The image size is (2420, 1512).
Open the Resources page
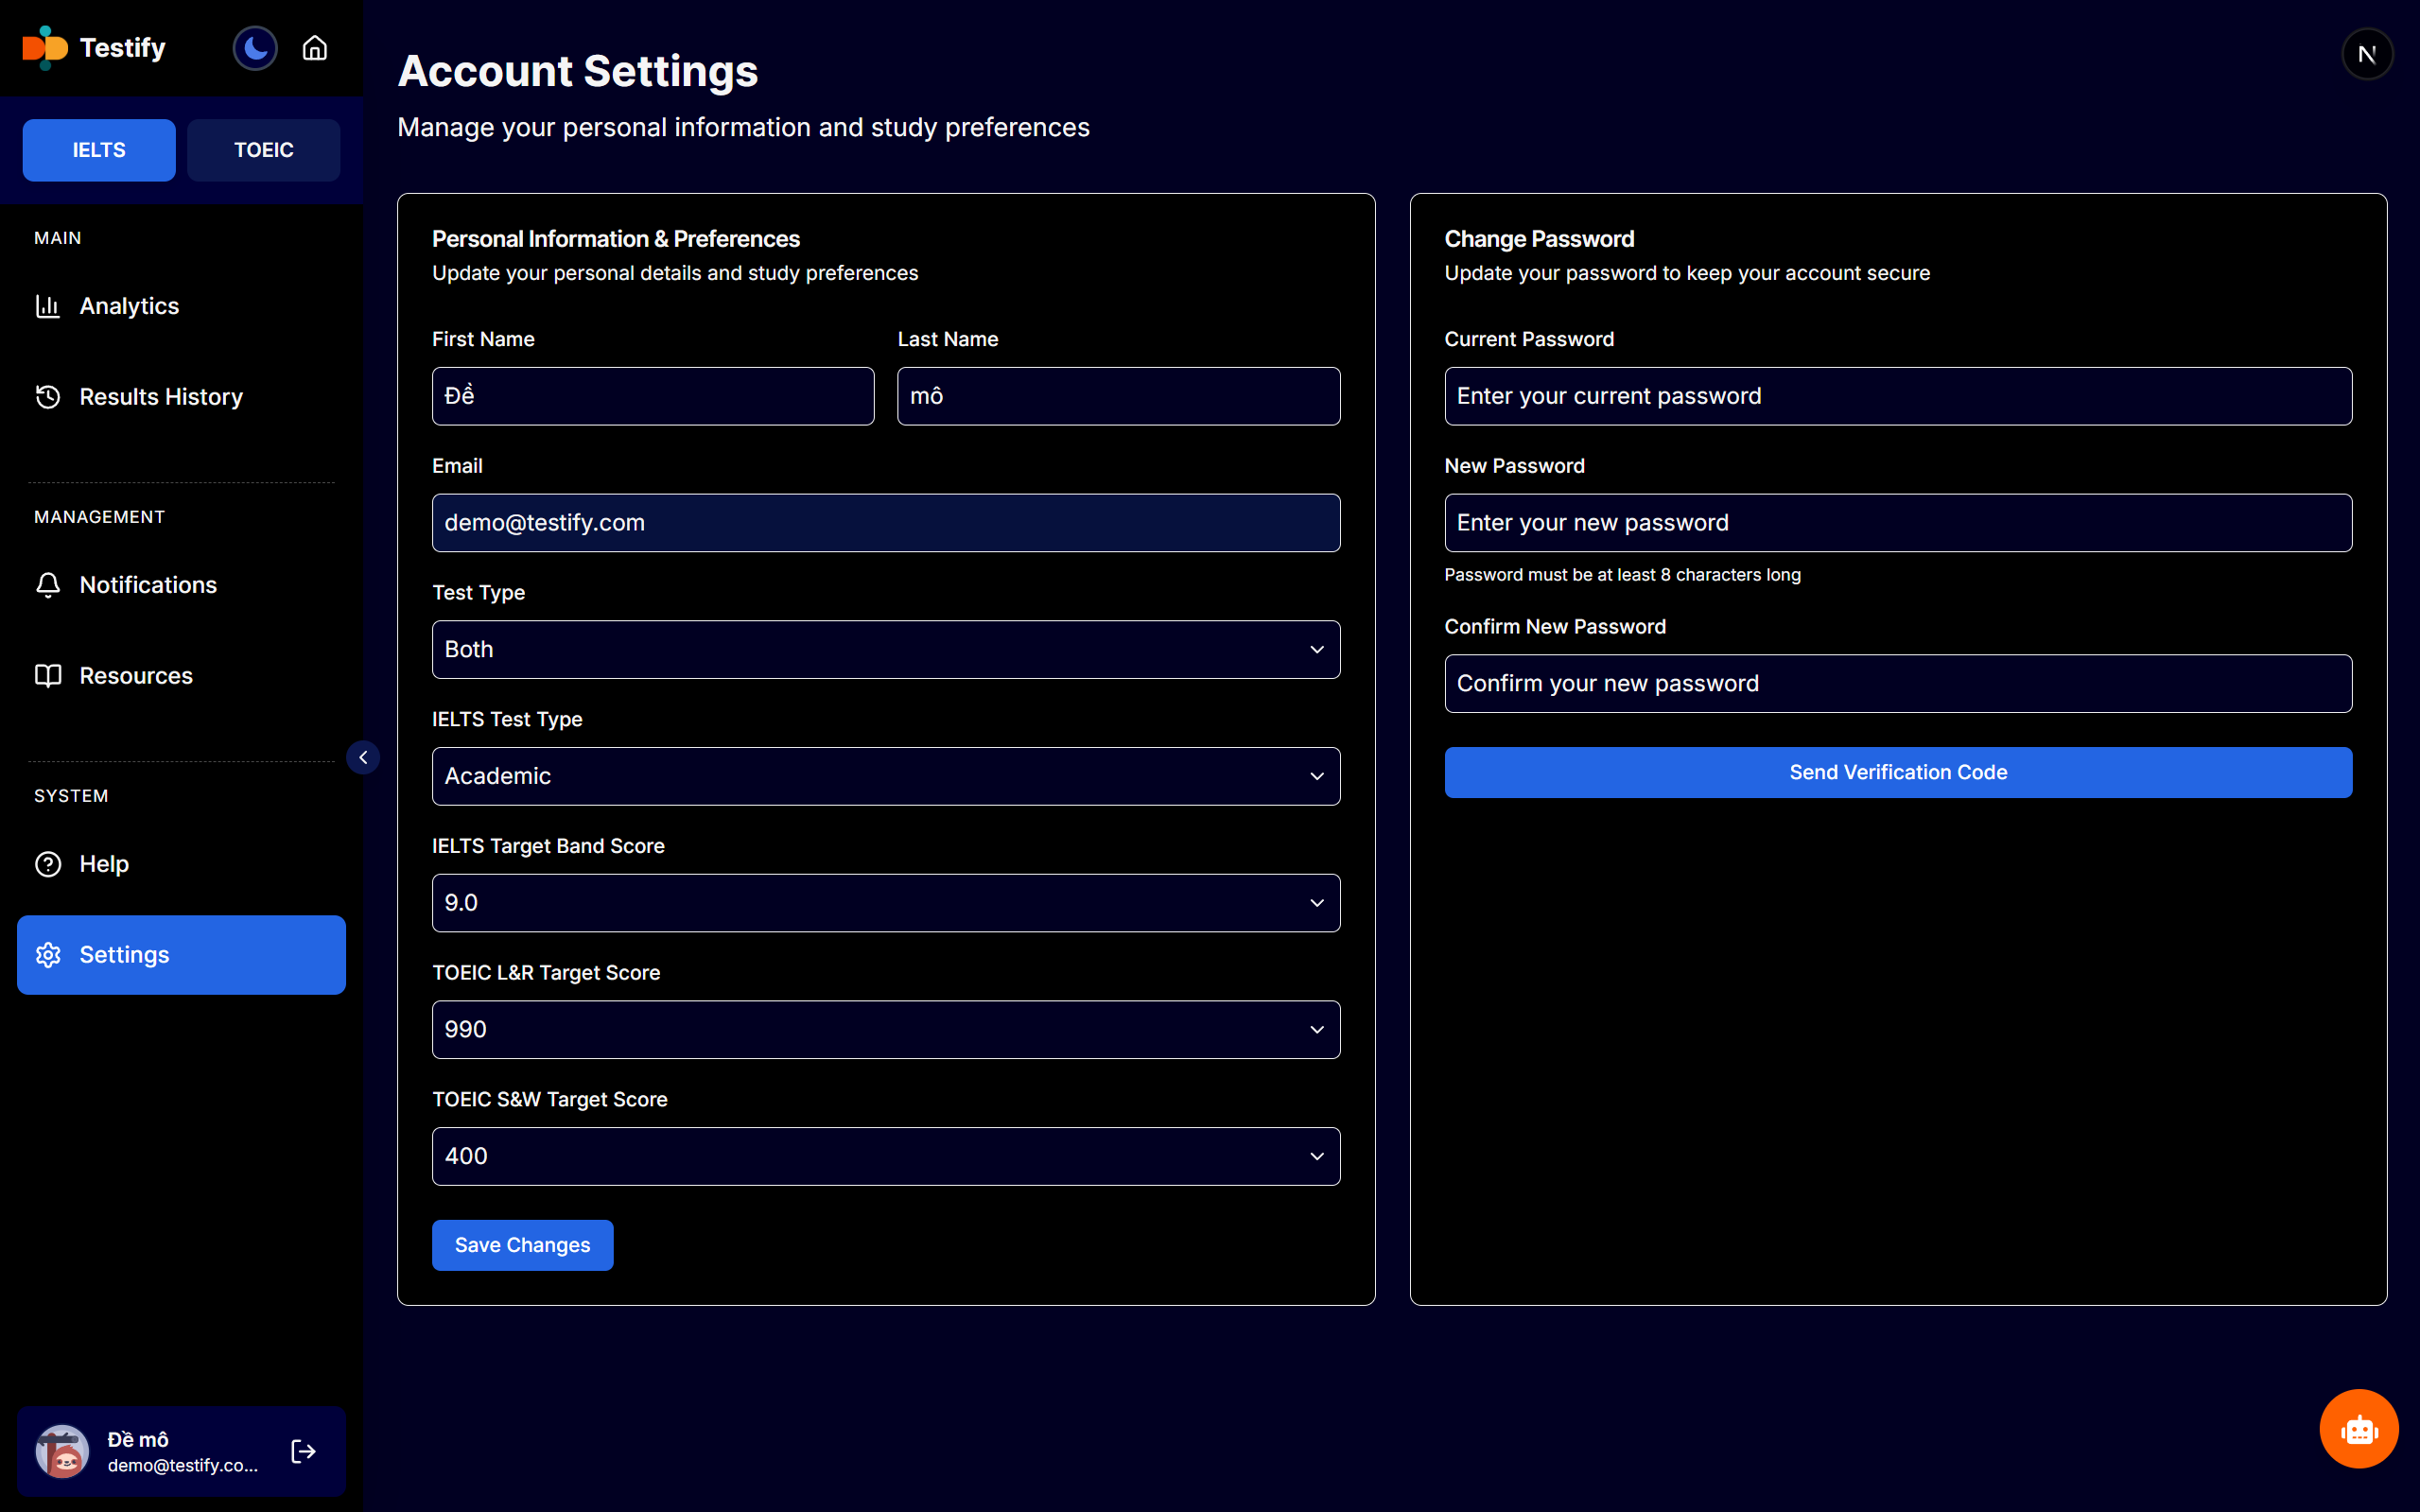click(x=135, y=676)
